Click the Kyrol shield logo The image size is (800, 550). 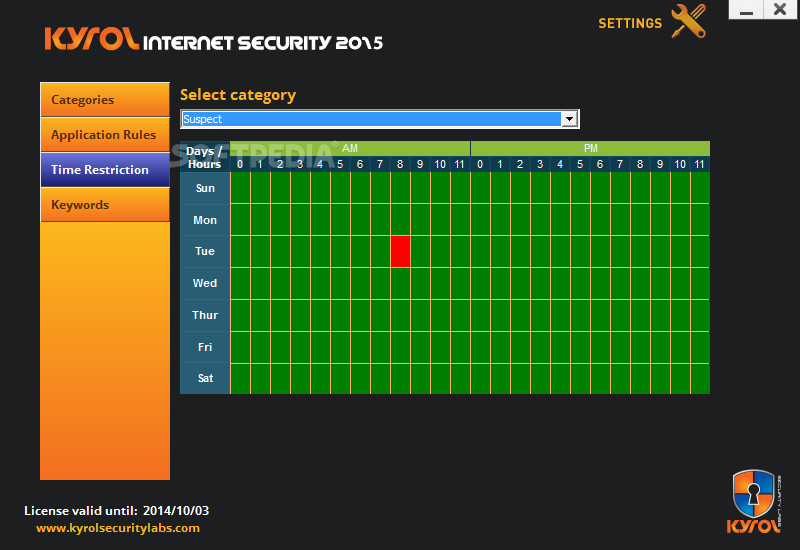(x=754, y=502)
